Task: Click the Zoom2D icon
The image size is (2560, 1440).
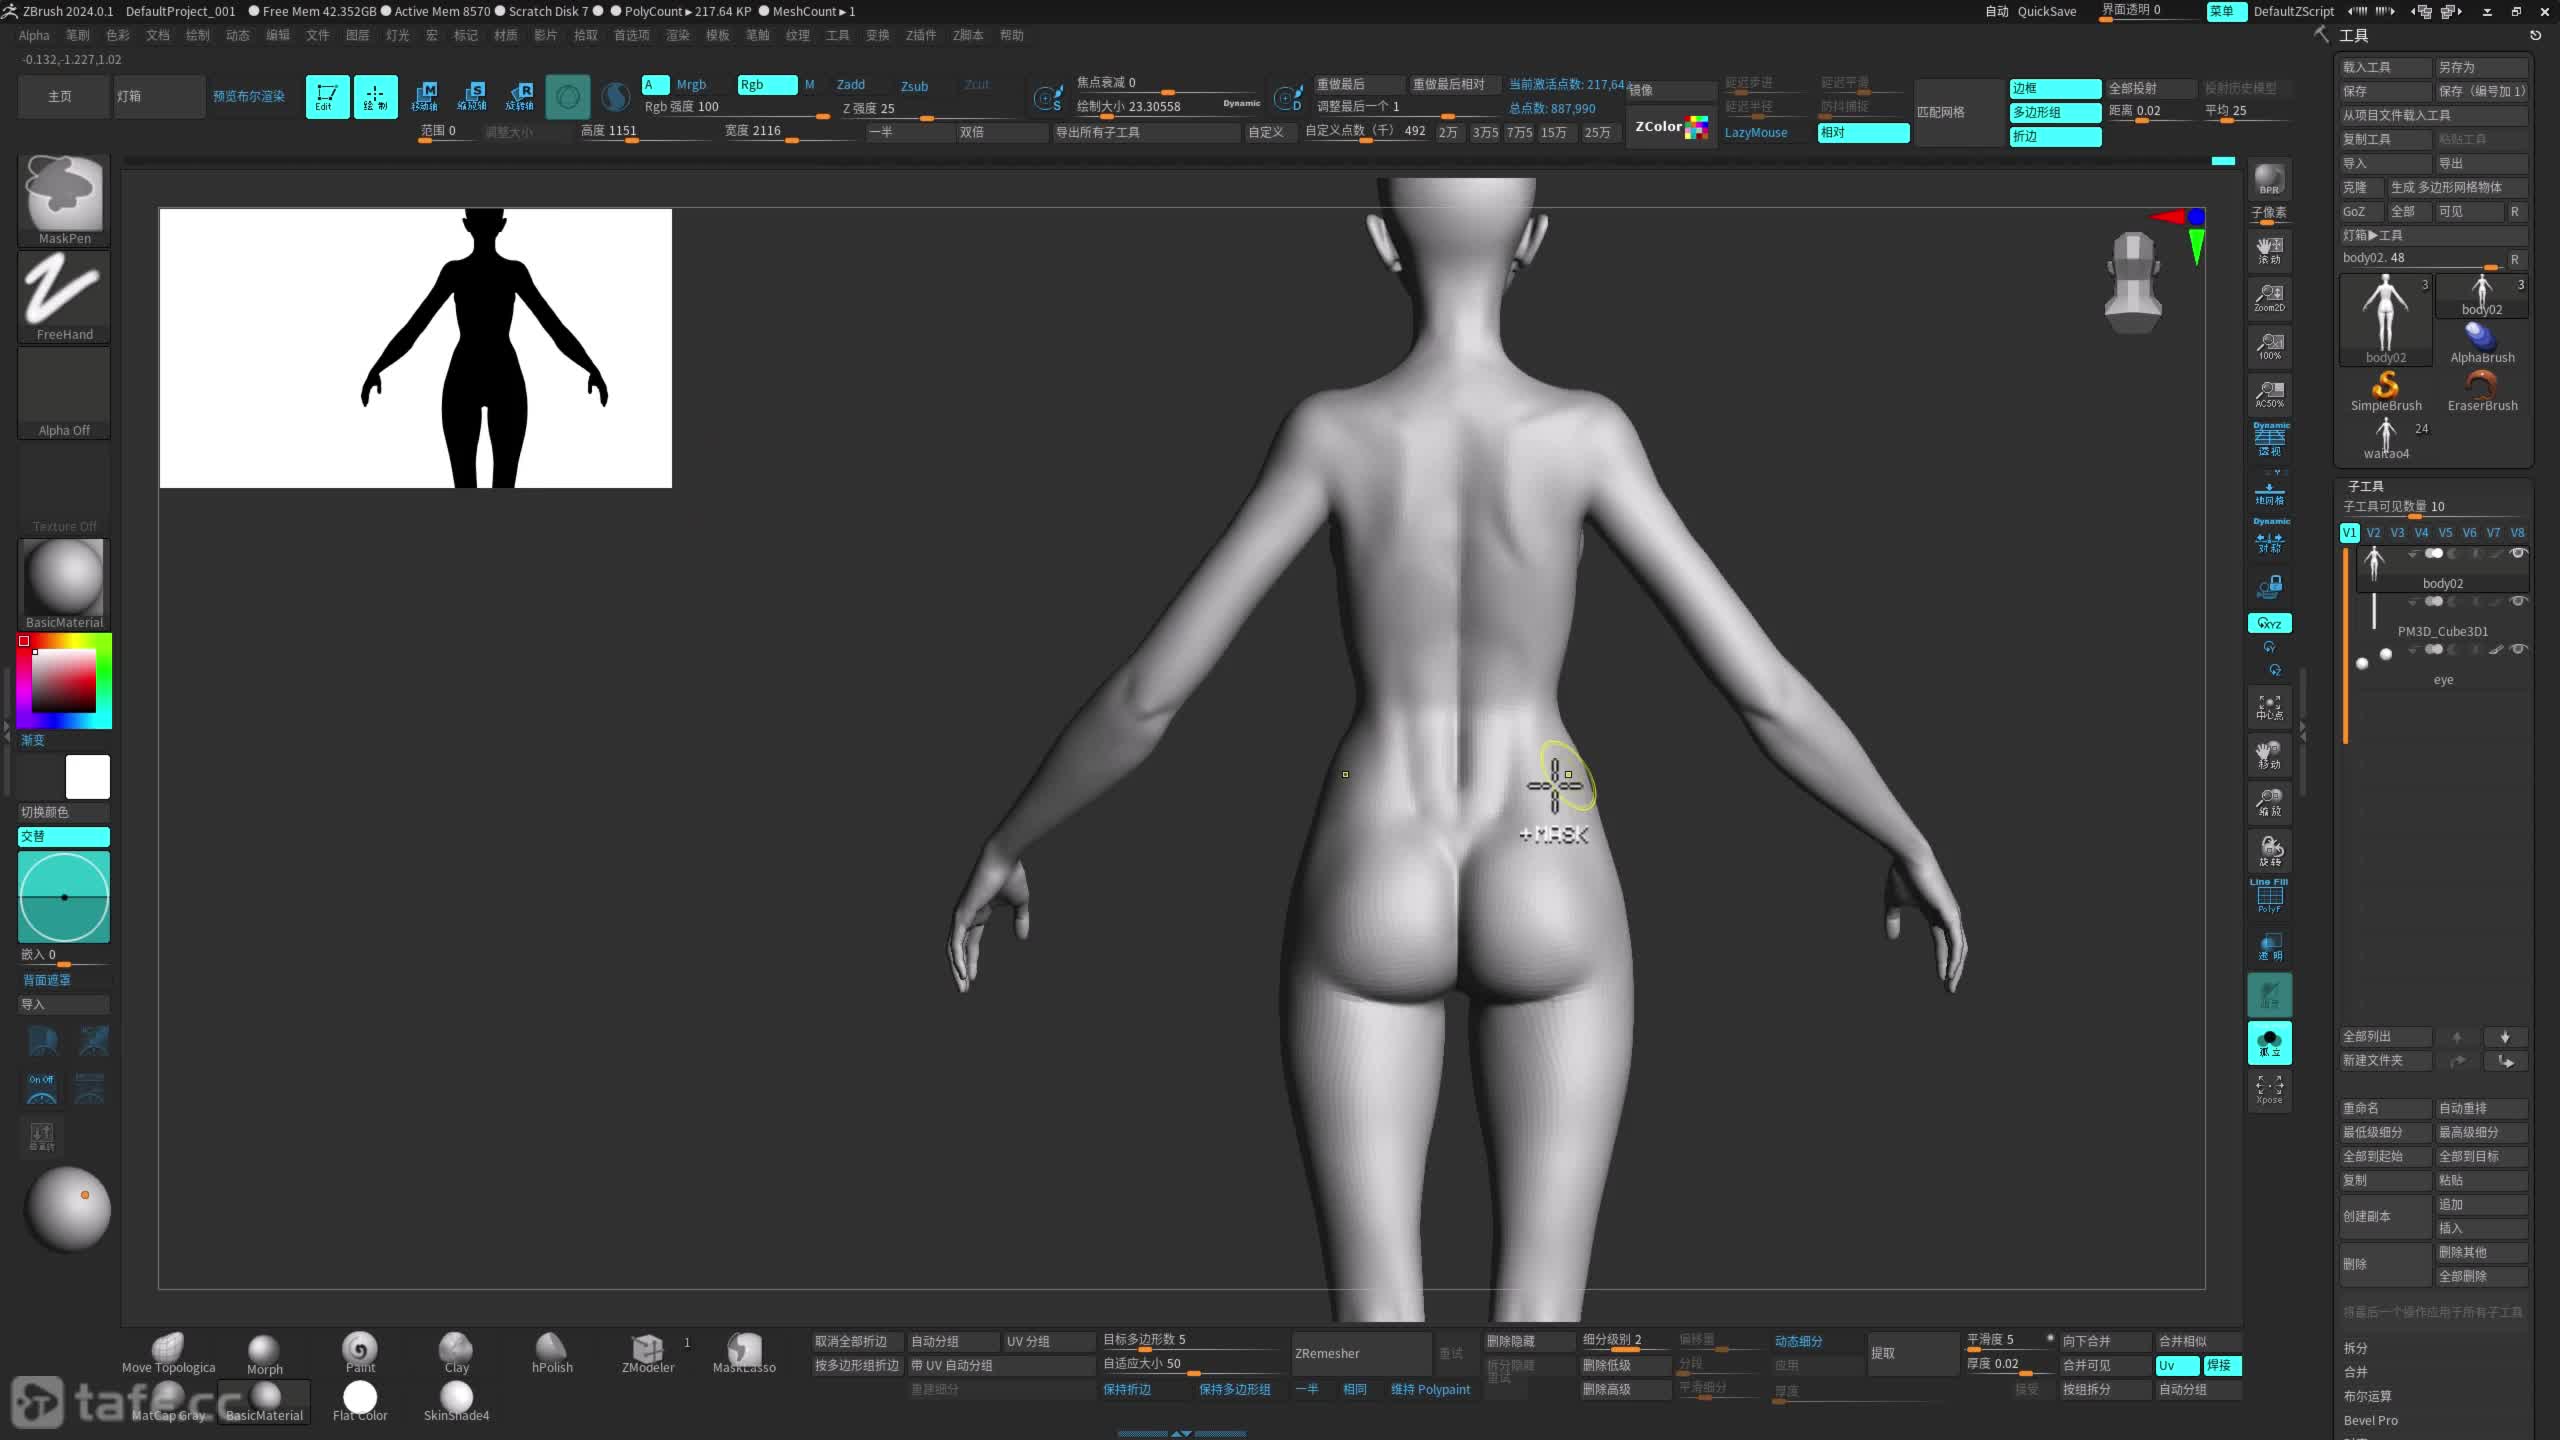Action: [2269, 298]
